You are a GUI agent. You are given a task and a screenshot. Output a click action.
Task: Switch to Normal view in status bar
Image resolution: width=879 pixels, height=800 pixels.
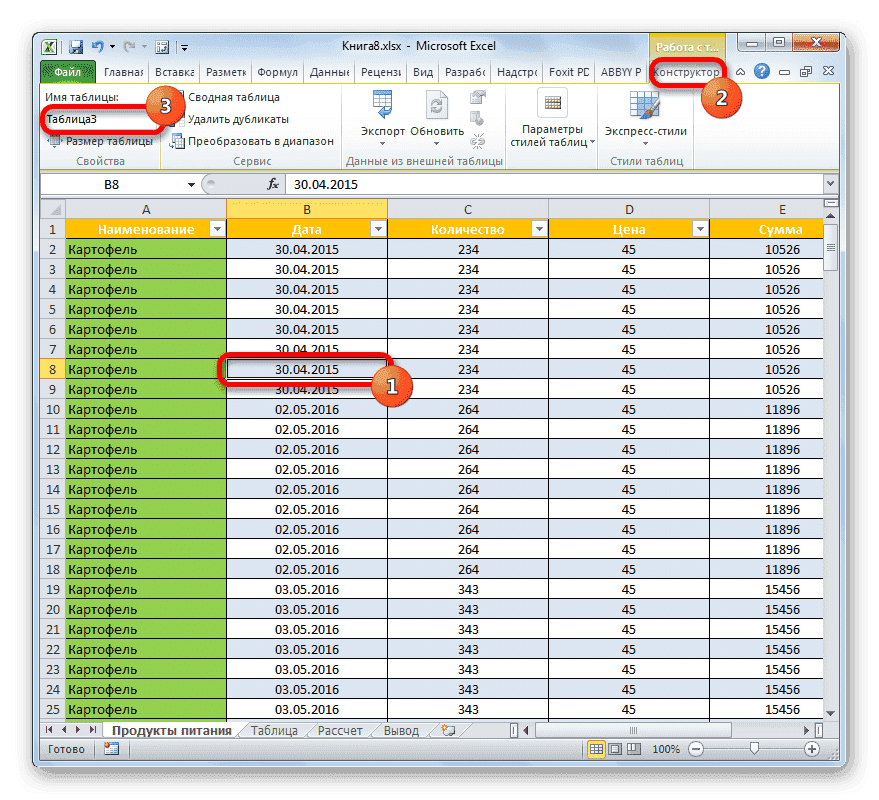597,748
